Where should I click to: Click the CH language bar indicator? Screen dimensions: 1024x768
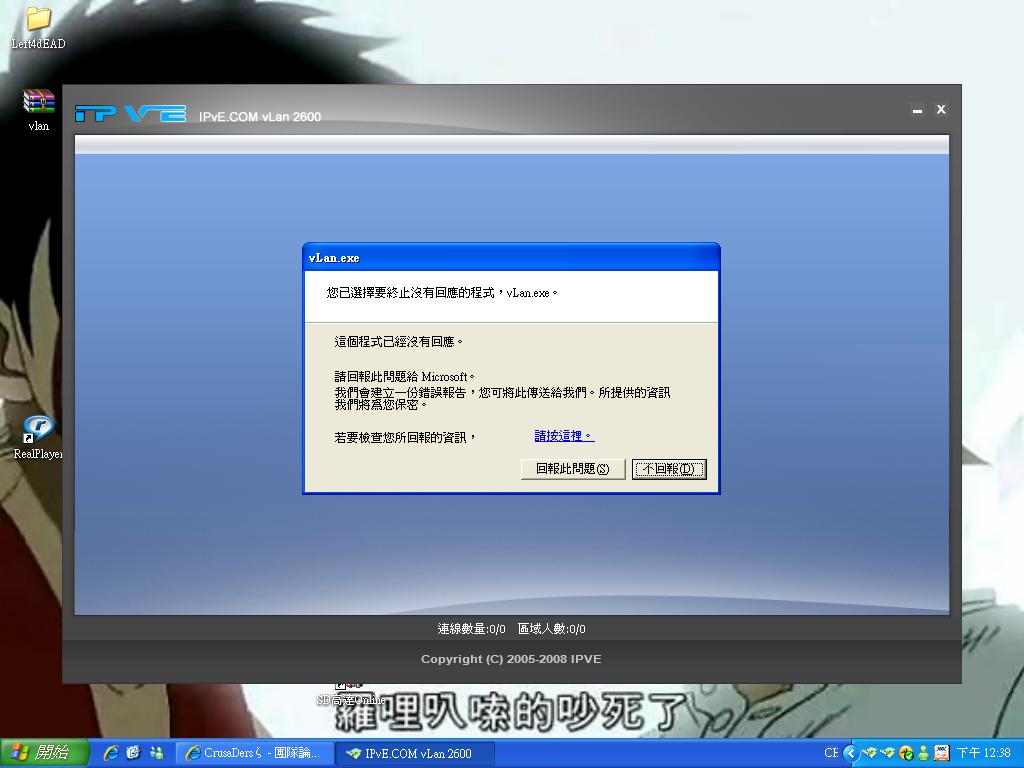tap(831, 753)
